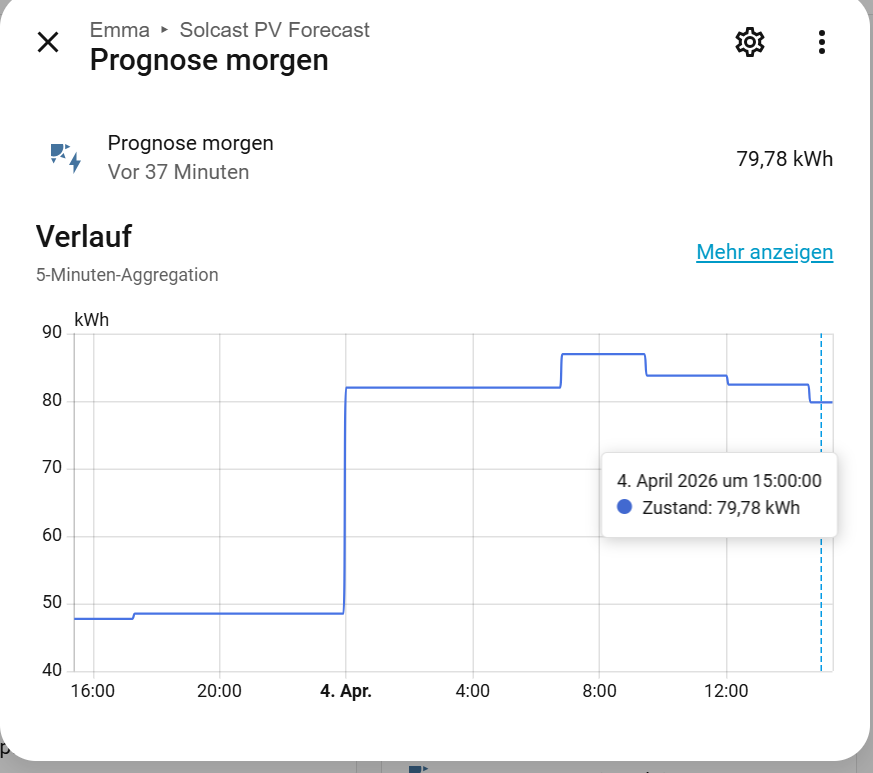The width and height of the screenshot is (873, 773).
Task: Click the steep rise in the line at 4. Apr.
Action: pos(345,501)
